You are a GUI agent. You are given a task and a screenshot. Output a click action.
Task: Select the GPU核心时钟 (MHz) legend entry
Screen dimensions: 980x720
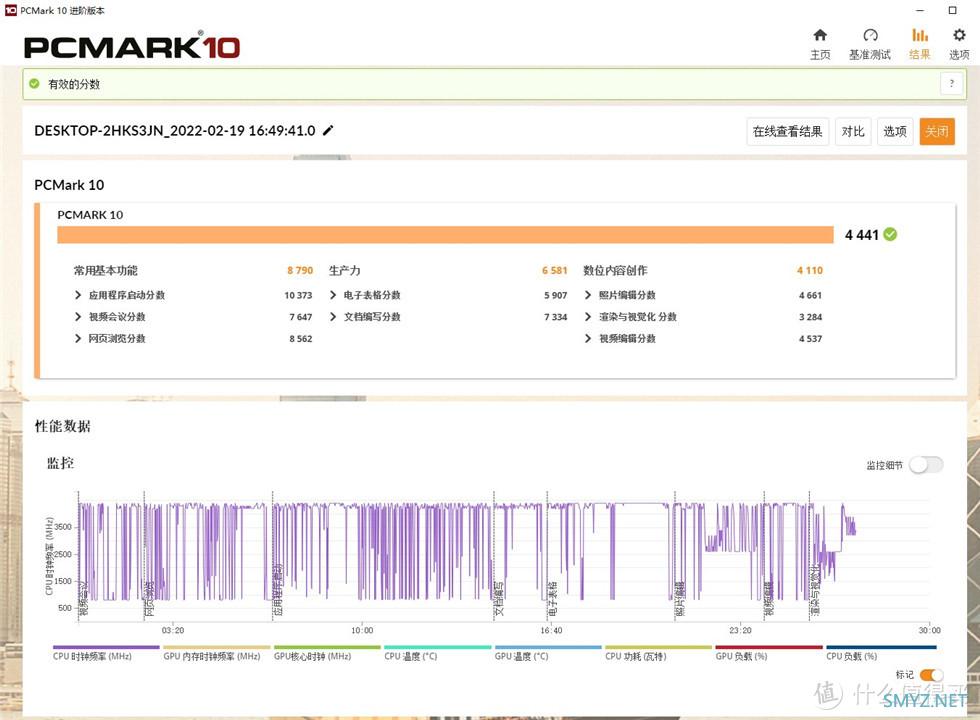pyautogui.click(x=327, y=653)
